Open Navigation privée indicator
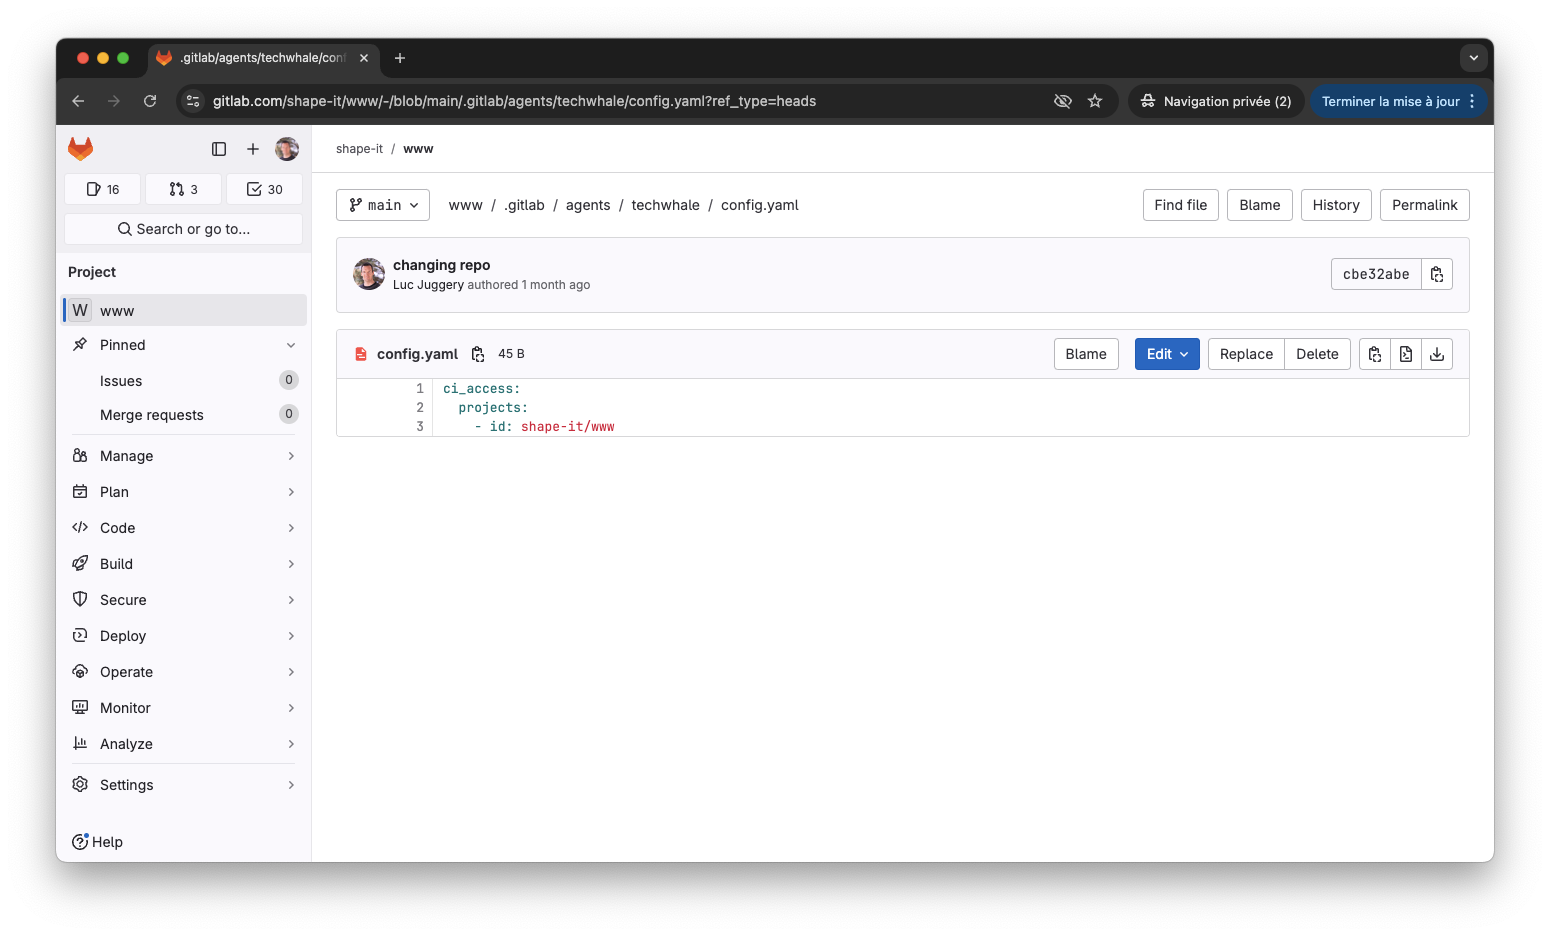Viewport: 1550px width, 936px height. coord(1216,101)
